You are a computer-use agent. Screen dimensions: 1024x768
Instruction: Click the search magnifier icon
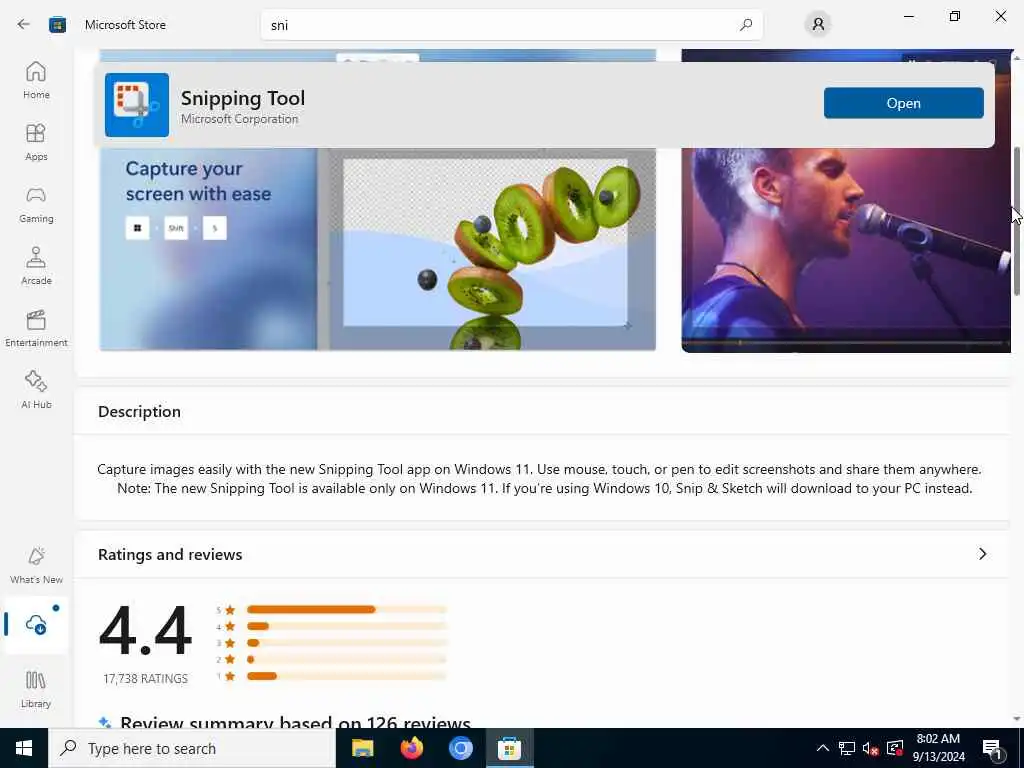(x=746, y=25)
